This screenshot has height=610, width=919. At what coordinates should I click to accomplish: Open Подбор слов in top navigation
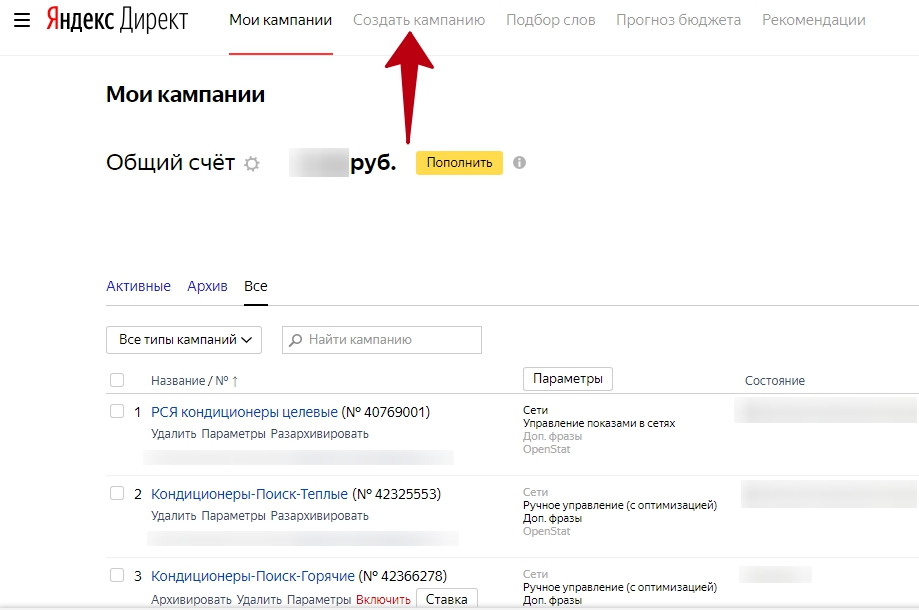[x=551, y=20]
